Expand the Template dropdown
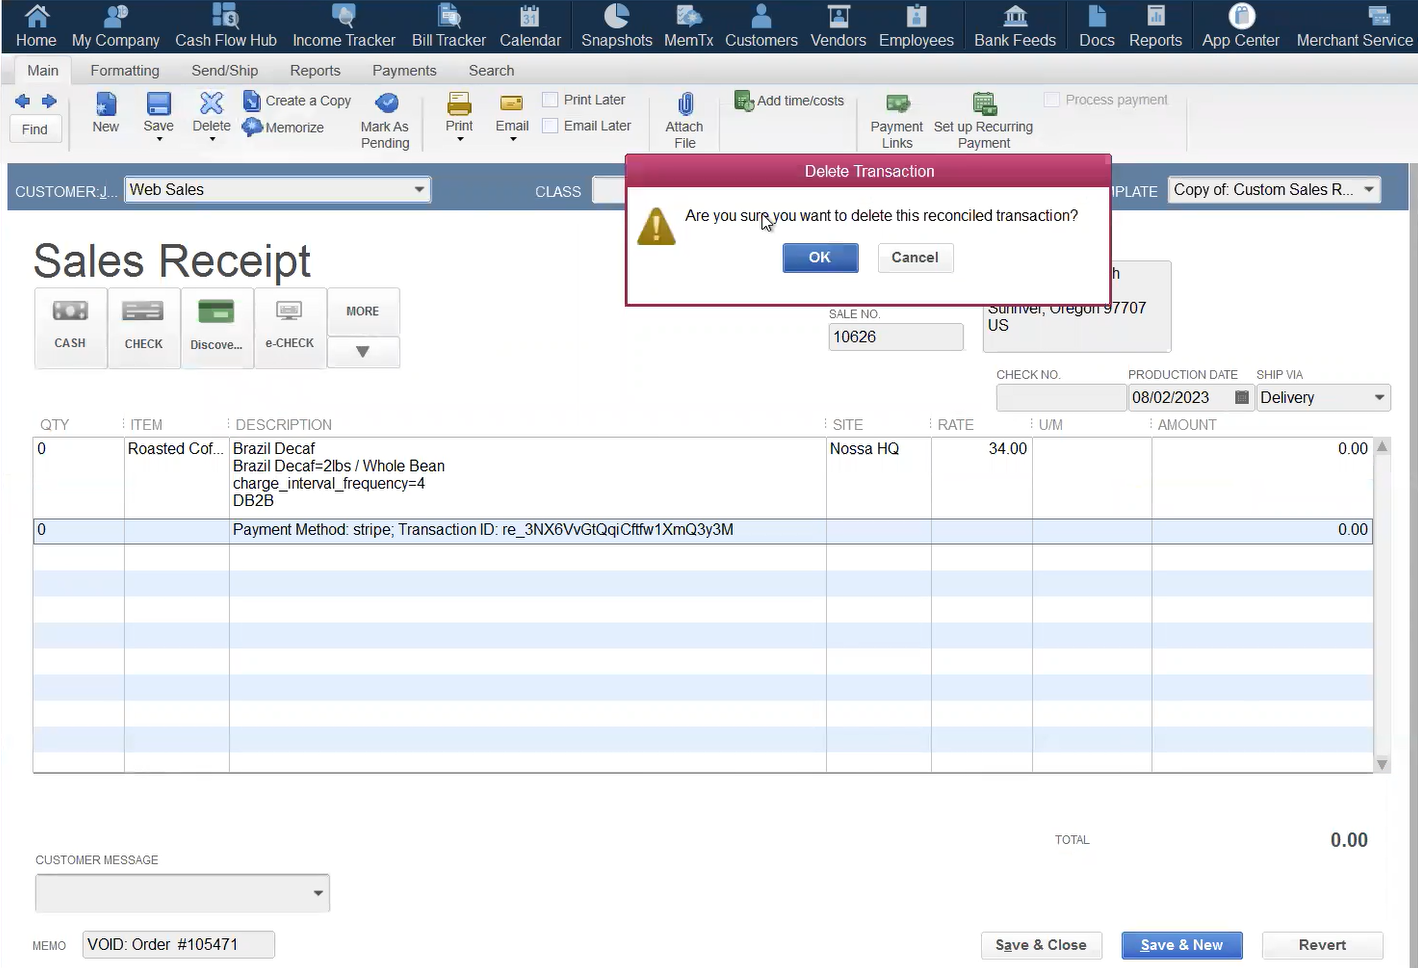This screenshot has width=1418, height=968. point(1369,189)
